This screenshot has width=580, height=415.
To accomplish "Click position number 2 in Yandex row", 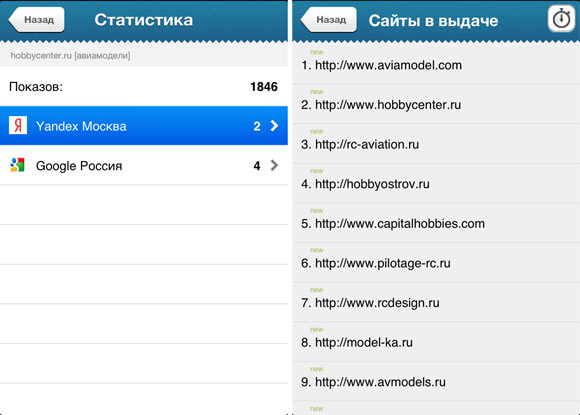I will point(257,126).
